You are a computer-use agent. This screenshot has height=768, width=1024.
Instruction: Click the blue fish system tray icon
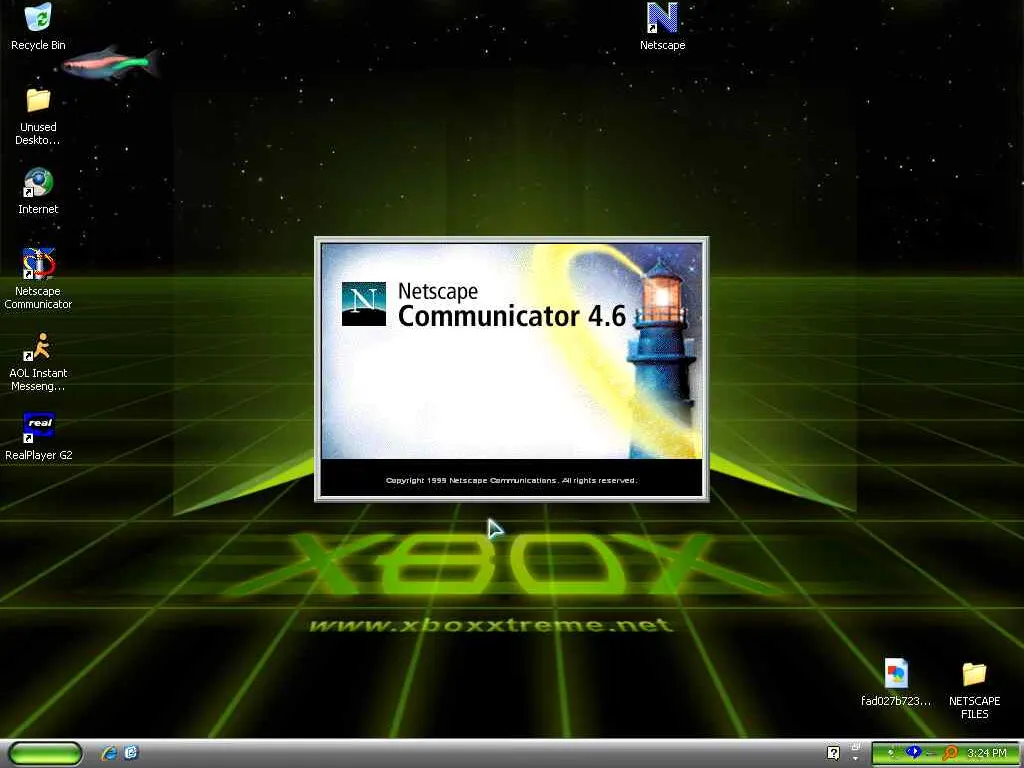pos(913,753)
